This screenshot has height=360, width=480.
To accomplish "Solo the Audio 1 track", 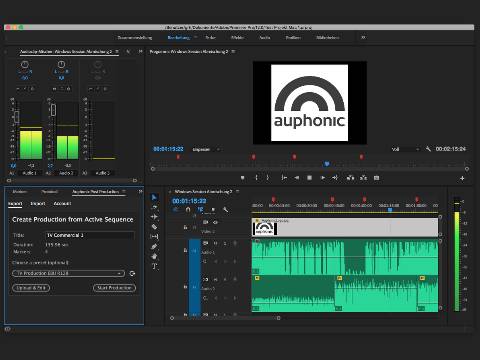I will (x=225, y=243).
